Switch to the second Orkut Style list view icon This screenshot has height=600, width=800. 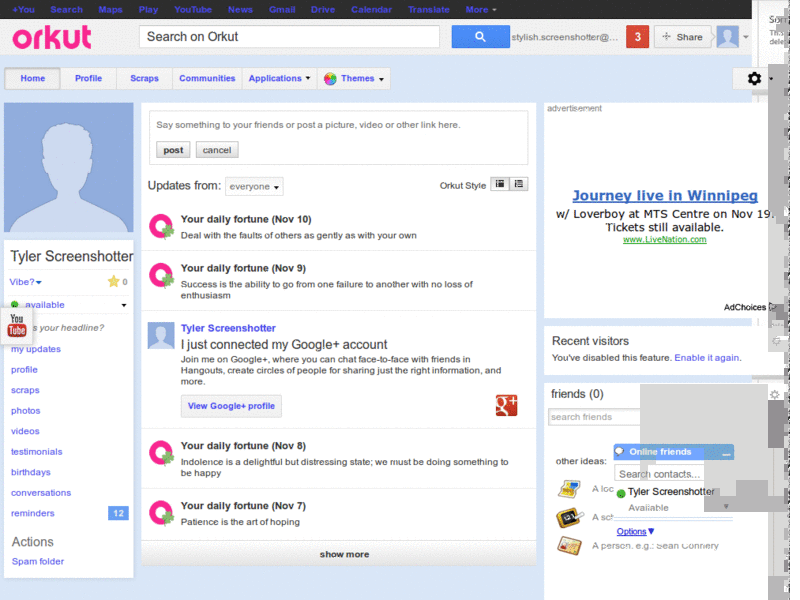(519, 184)
